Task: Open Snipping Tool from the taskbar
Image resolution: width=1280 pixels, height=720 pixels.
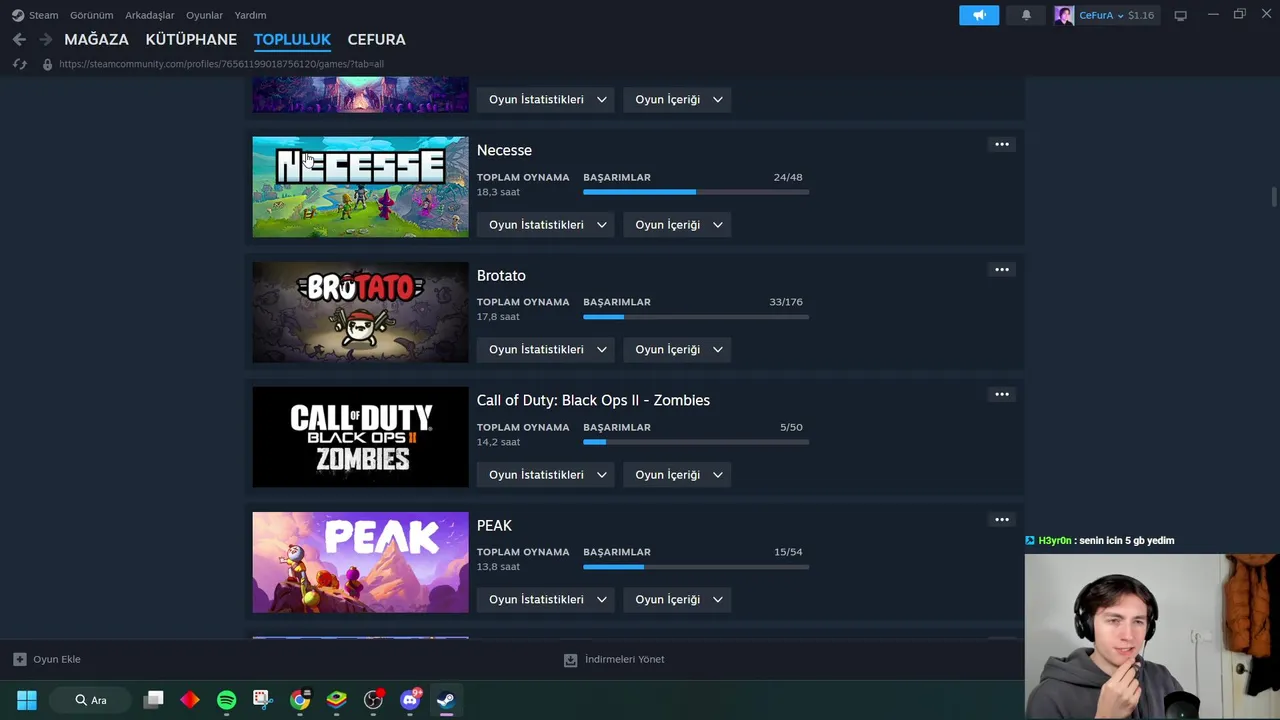Action: [263, 700]
